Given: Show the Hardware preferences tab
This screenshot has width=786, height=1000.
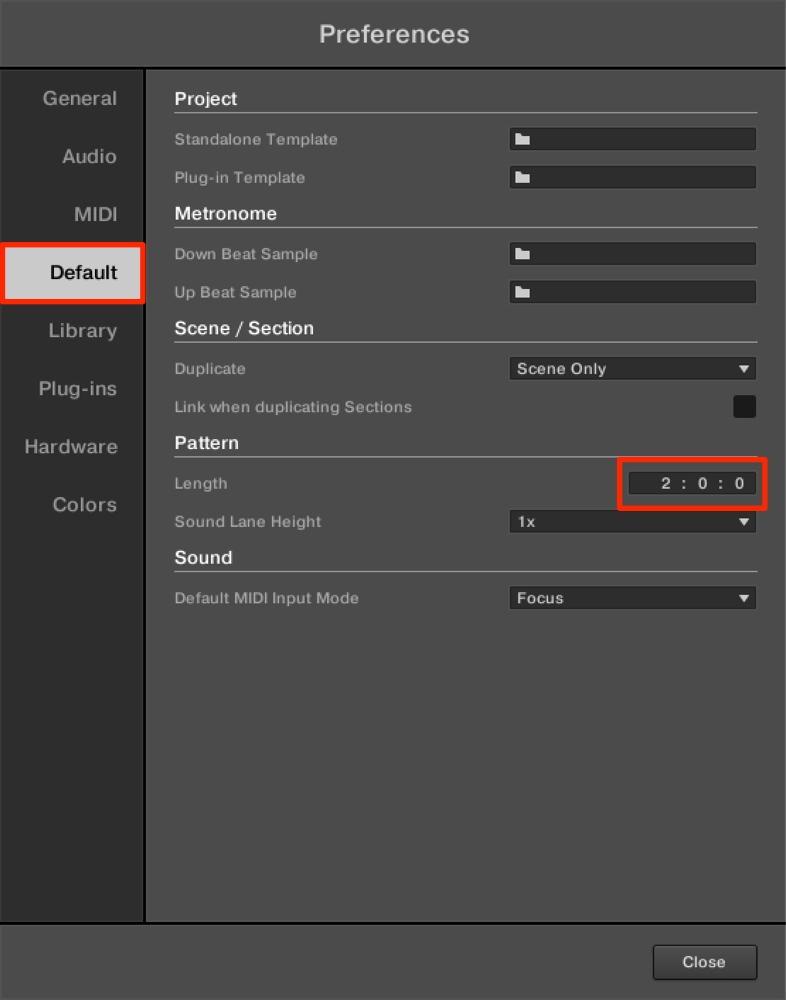Looking at the screenshot, I should pos(71,446).
